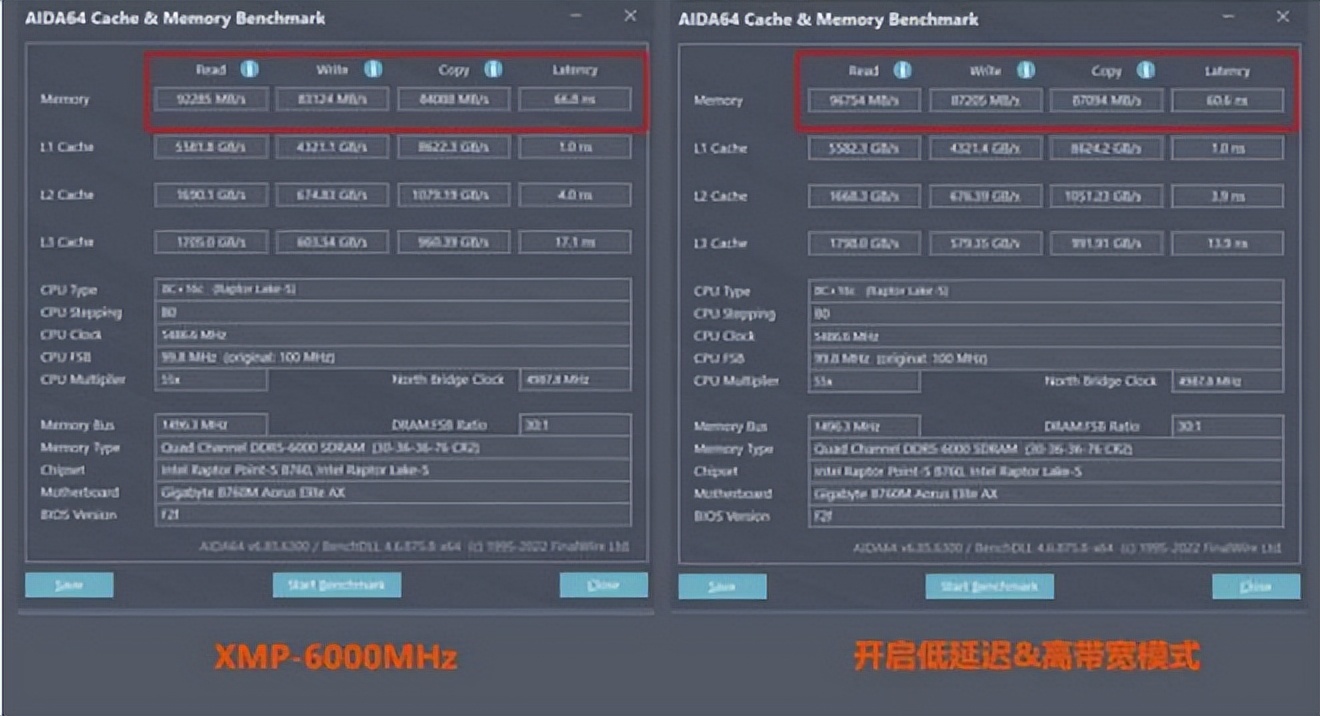This screenshot has width=1320, height=716.
Task: Click the Read info icon in the XMP-6000MHz window
Action: [x=249, y=70]
